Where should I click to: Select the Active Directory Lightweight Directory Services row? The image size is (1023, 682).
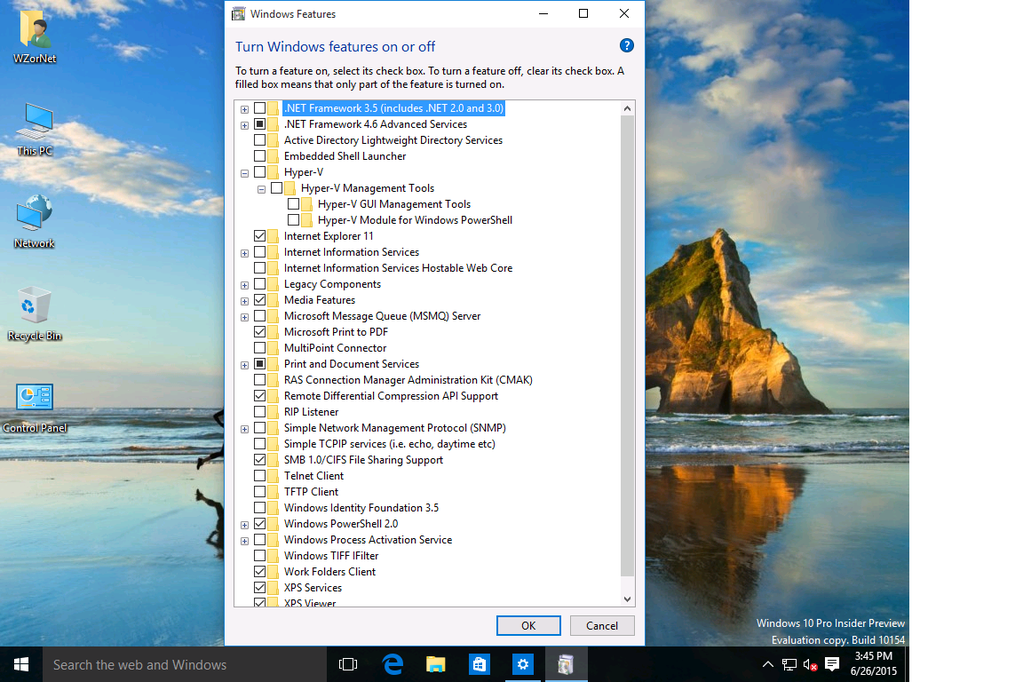[x=393, y=140]
